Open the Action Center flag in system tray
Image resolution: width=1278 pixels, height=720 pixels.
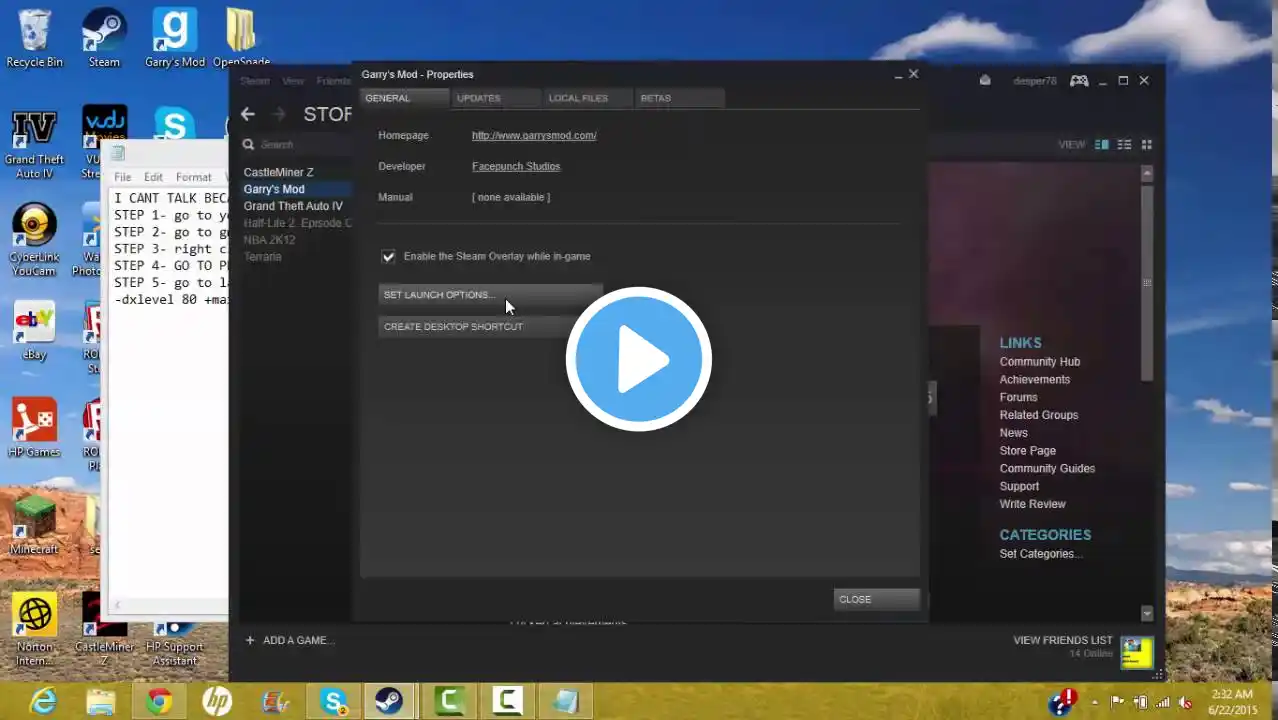pos(1117,702)
